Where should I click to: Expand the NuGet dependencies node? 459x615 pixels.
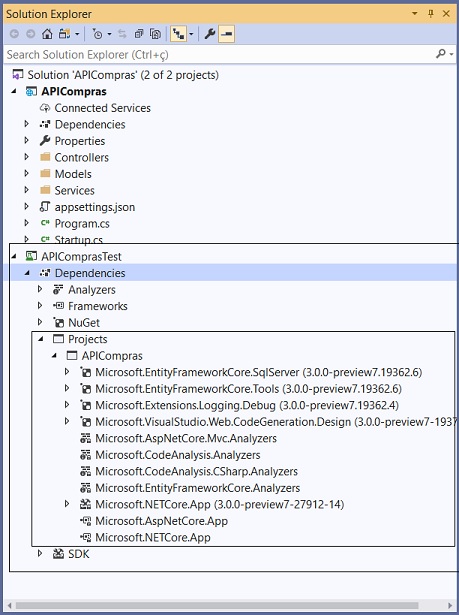pyautogui.click(x=40, y=322)
